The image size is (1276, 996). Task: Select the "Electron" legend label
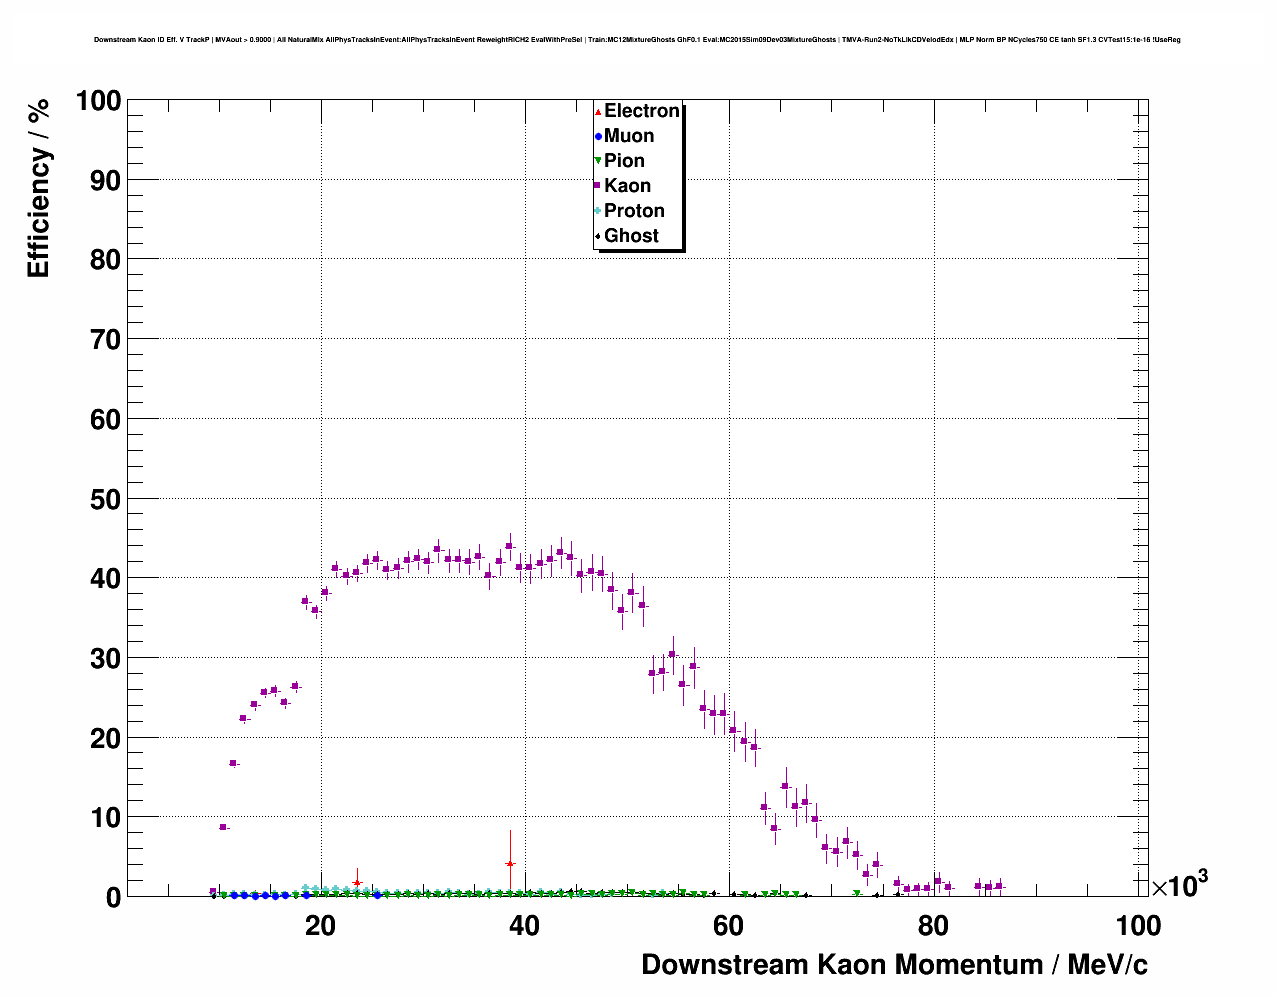(642, 111)
